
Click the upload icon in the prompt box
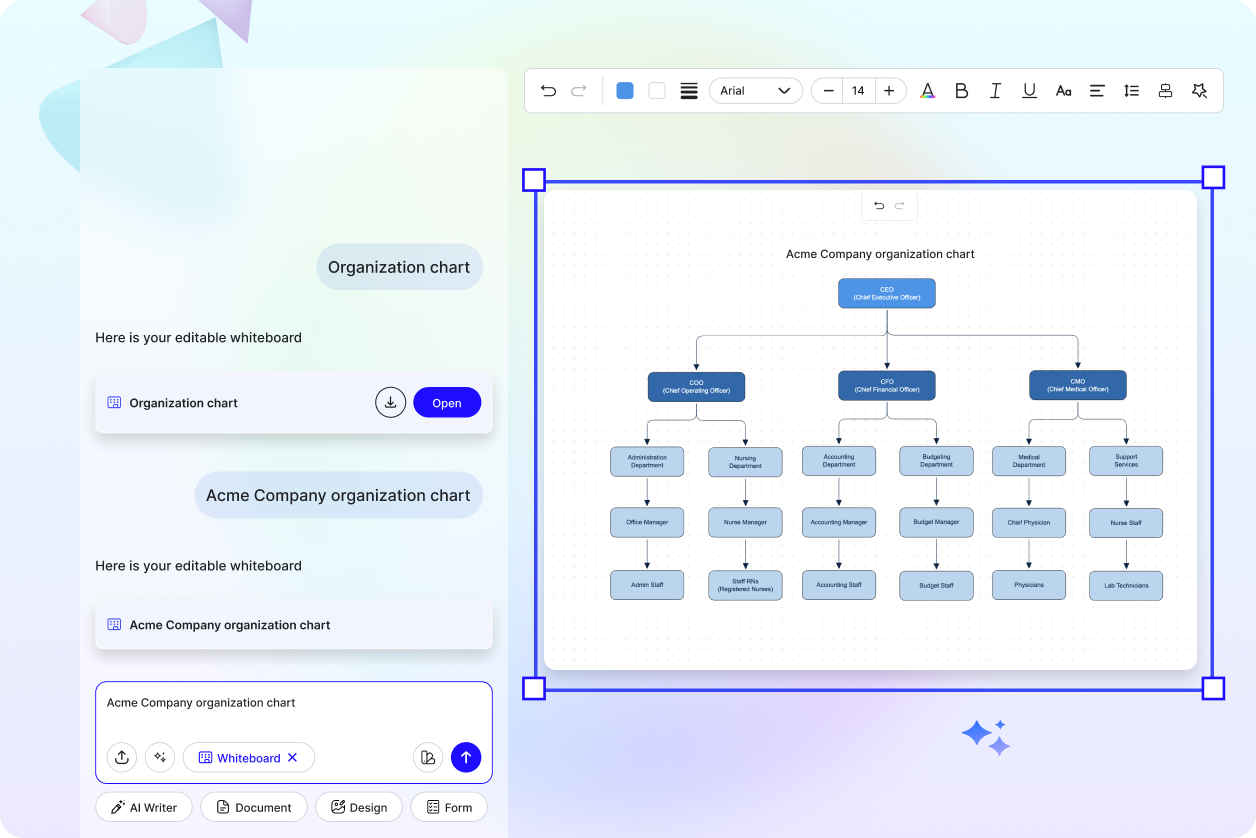122,757
